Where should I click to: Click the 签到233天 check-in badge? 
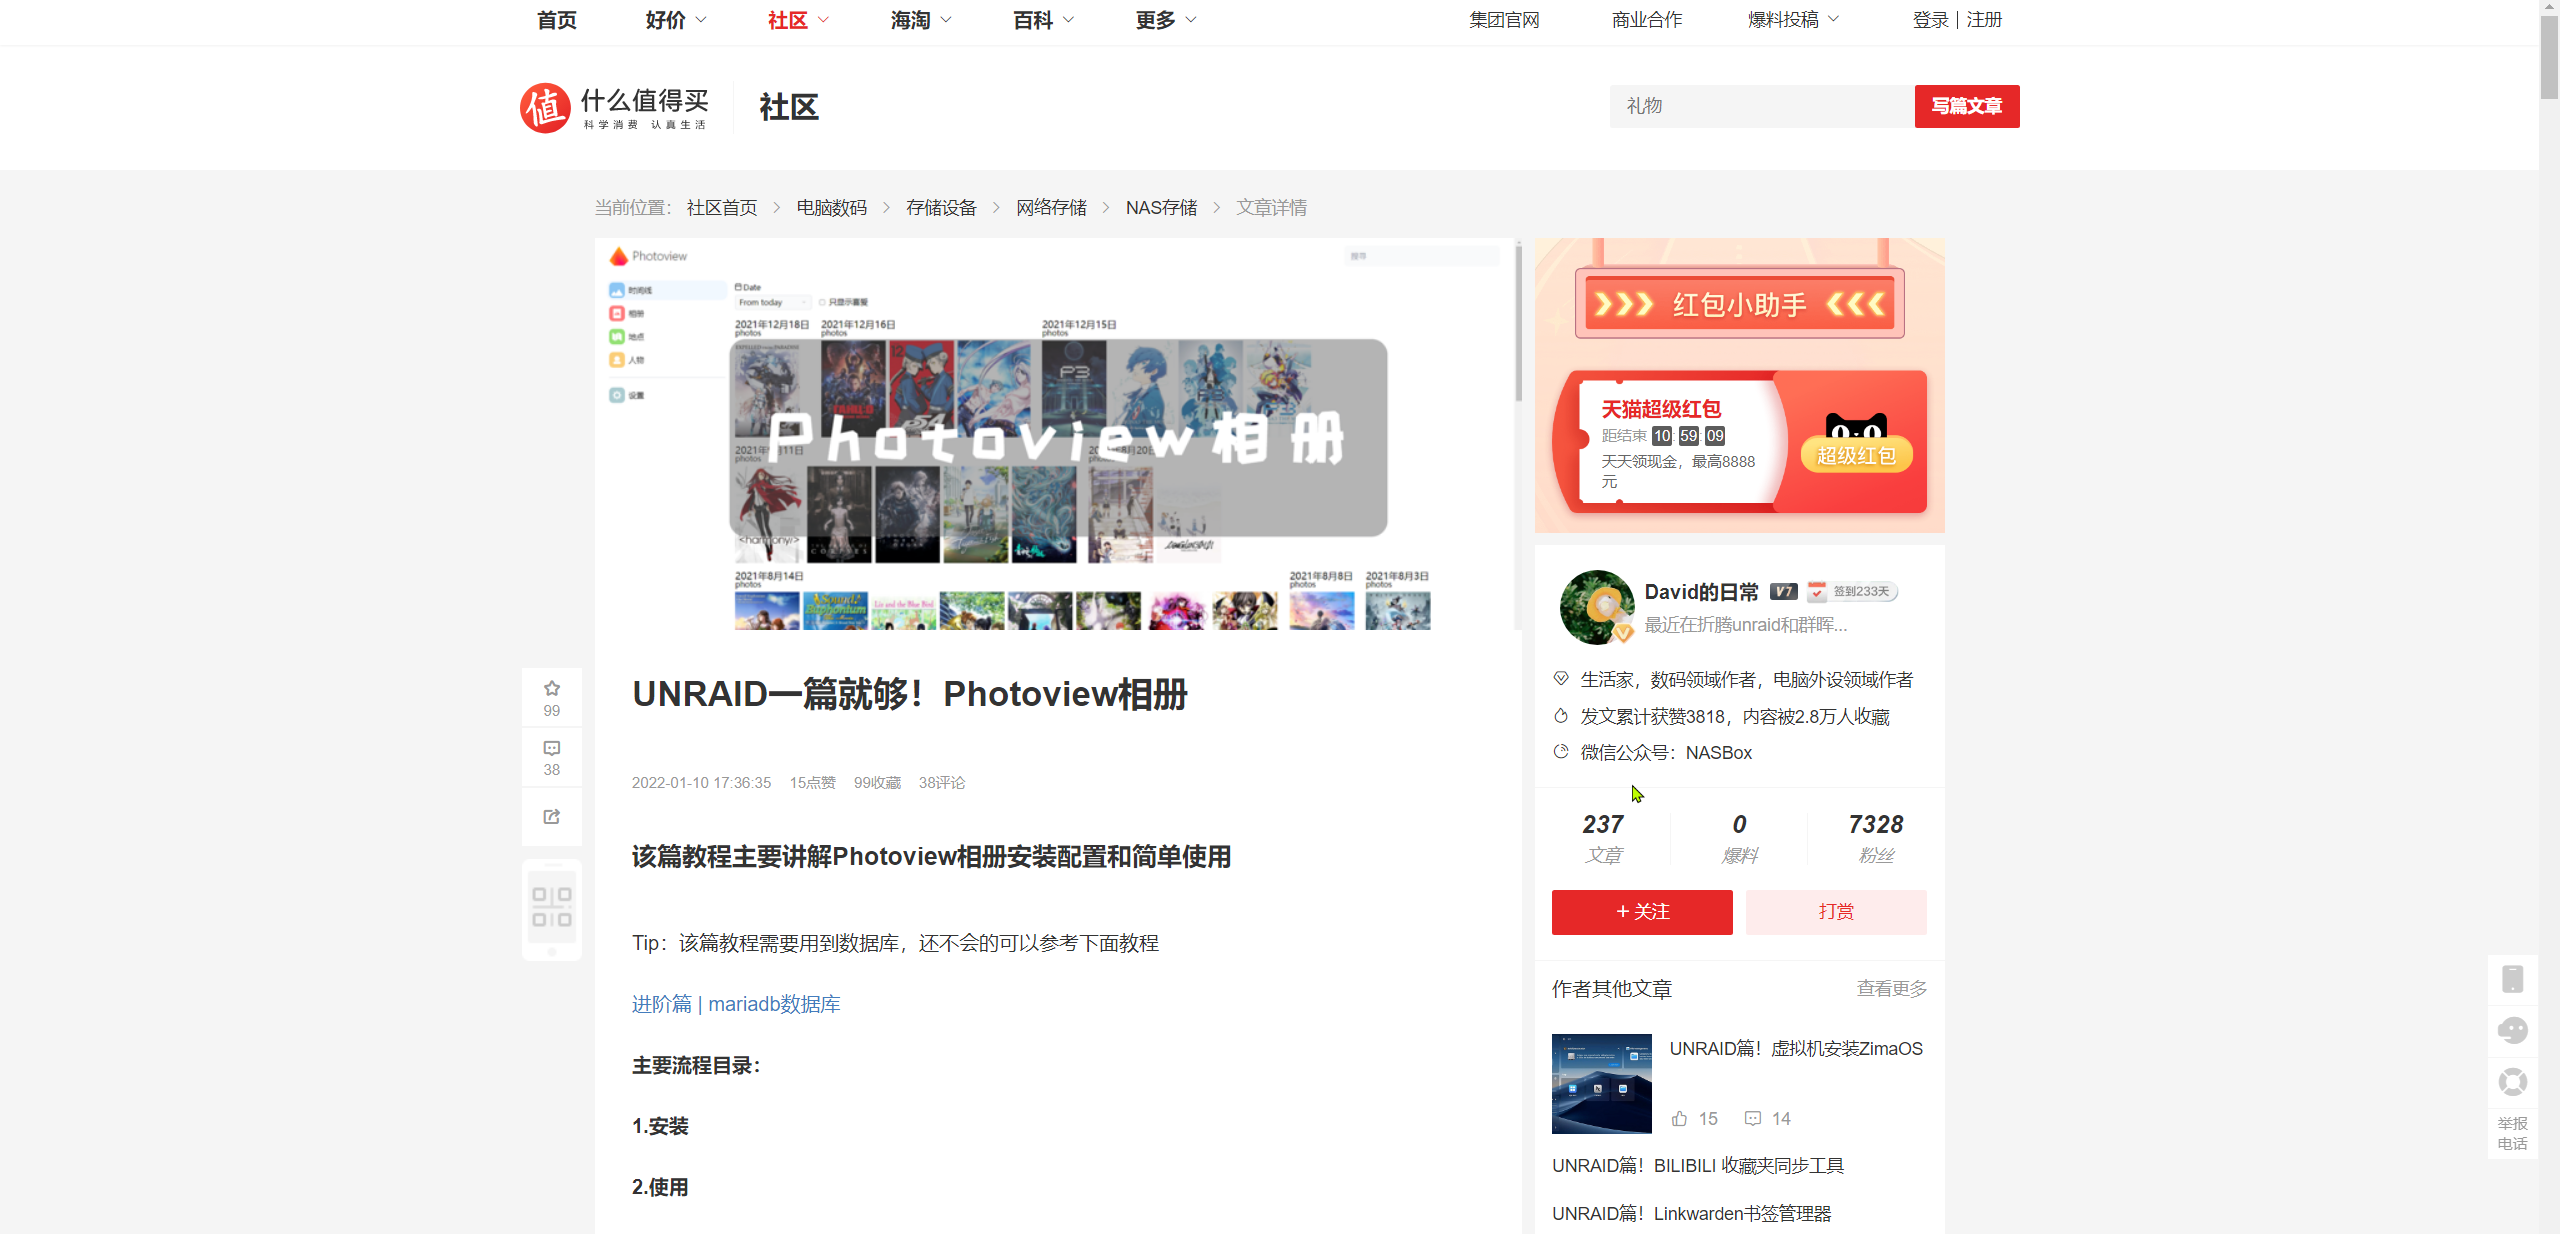(x=1852, y=592)
